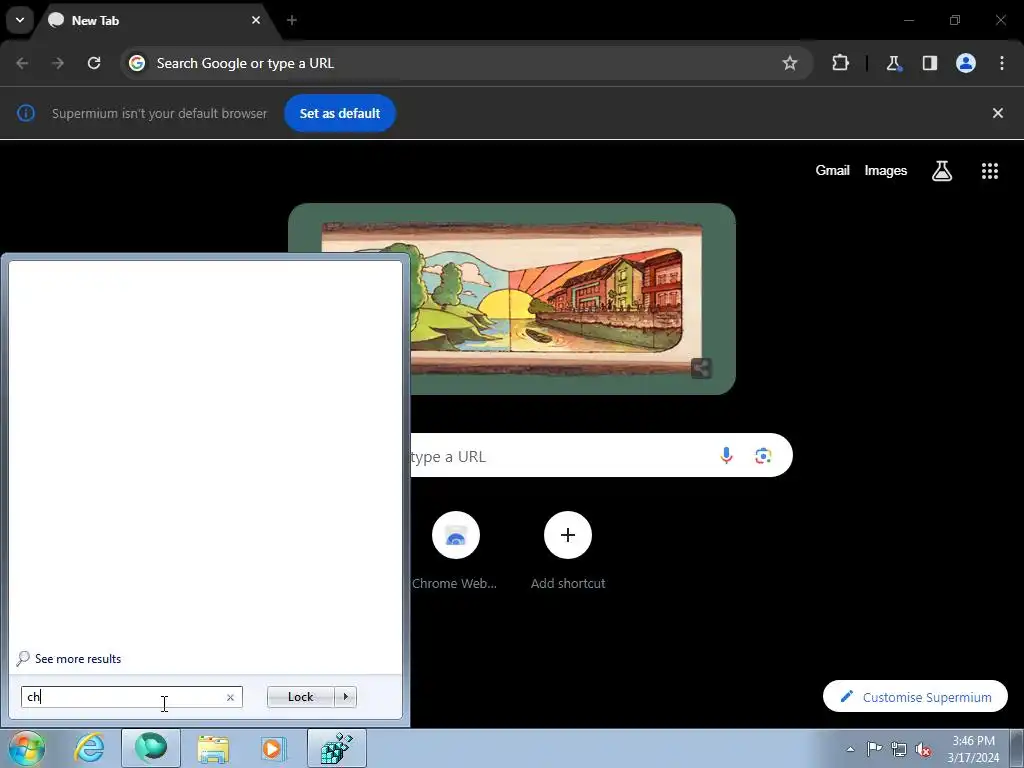Click Set as default button

[340, 113]
